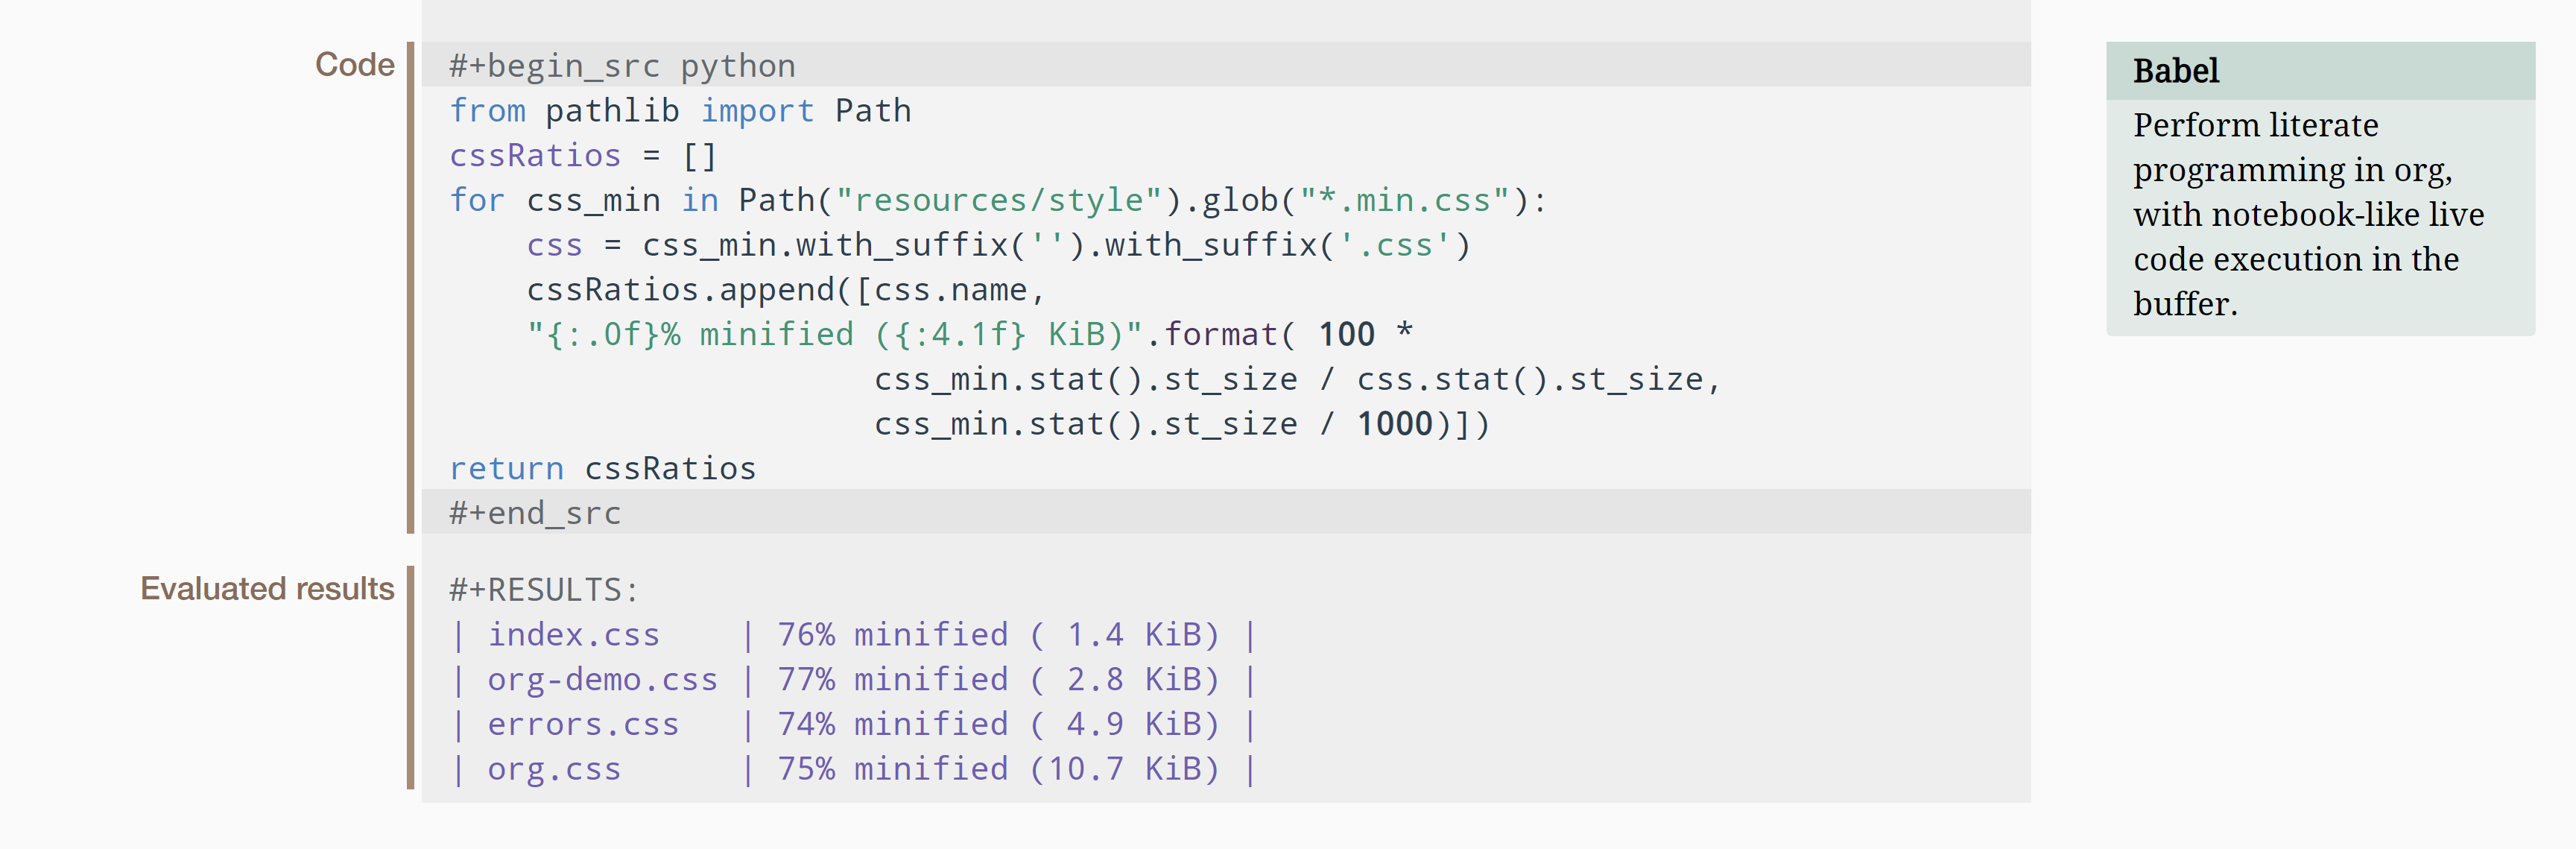Image resolution: width=2576 pixels, height=849 pixels.
Task: Click the Babel description paragraph text
Action: coord(2307,215)
